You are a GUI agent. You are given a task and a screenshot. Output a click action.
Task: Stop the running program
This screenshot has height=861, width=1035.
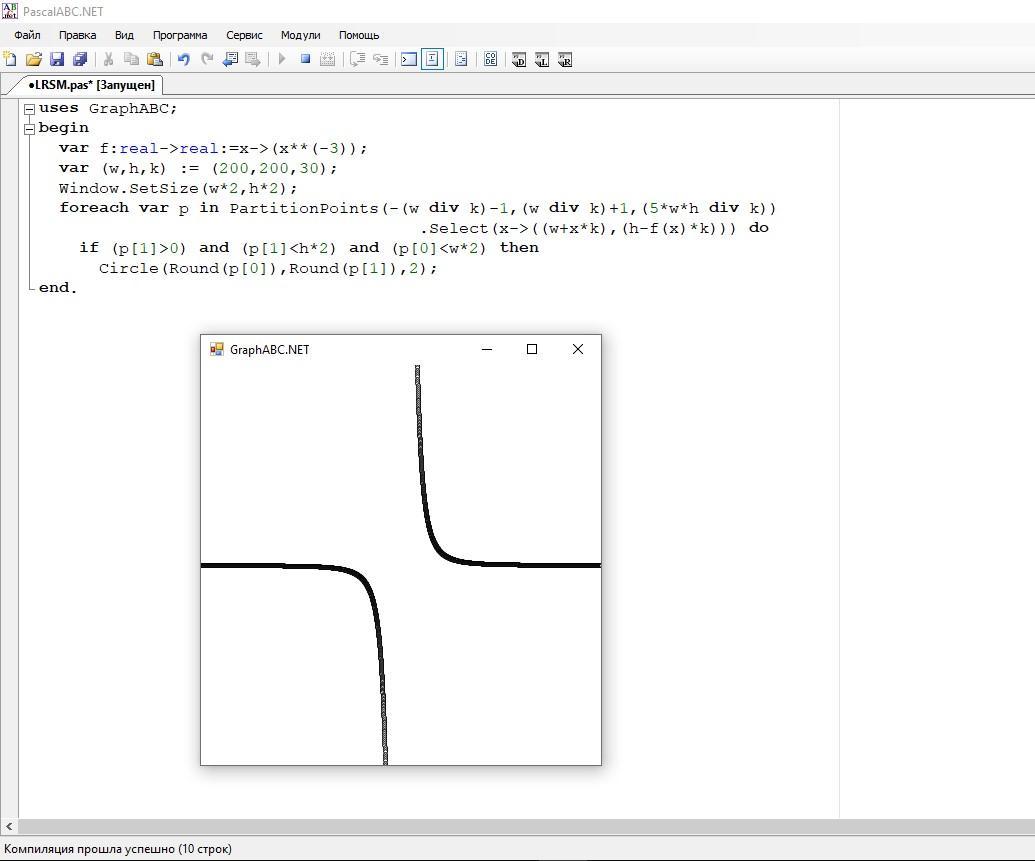coord(305,60)
